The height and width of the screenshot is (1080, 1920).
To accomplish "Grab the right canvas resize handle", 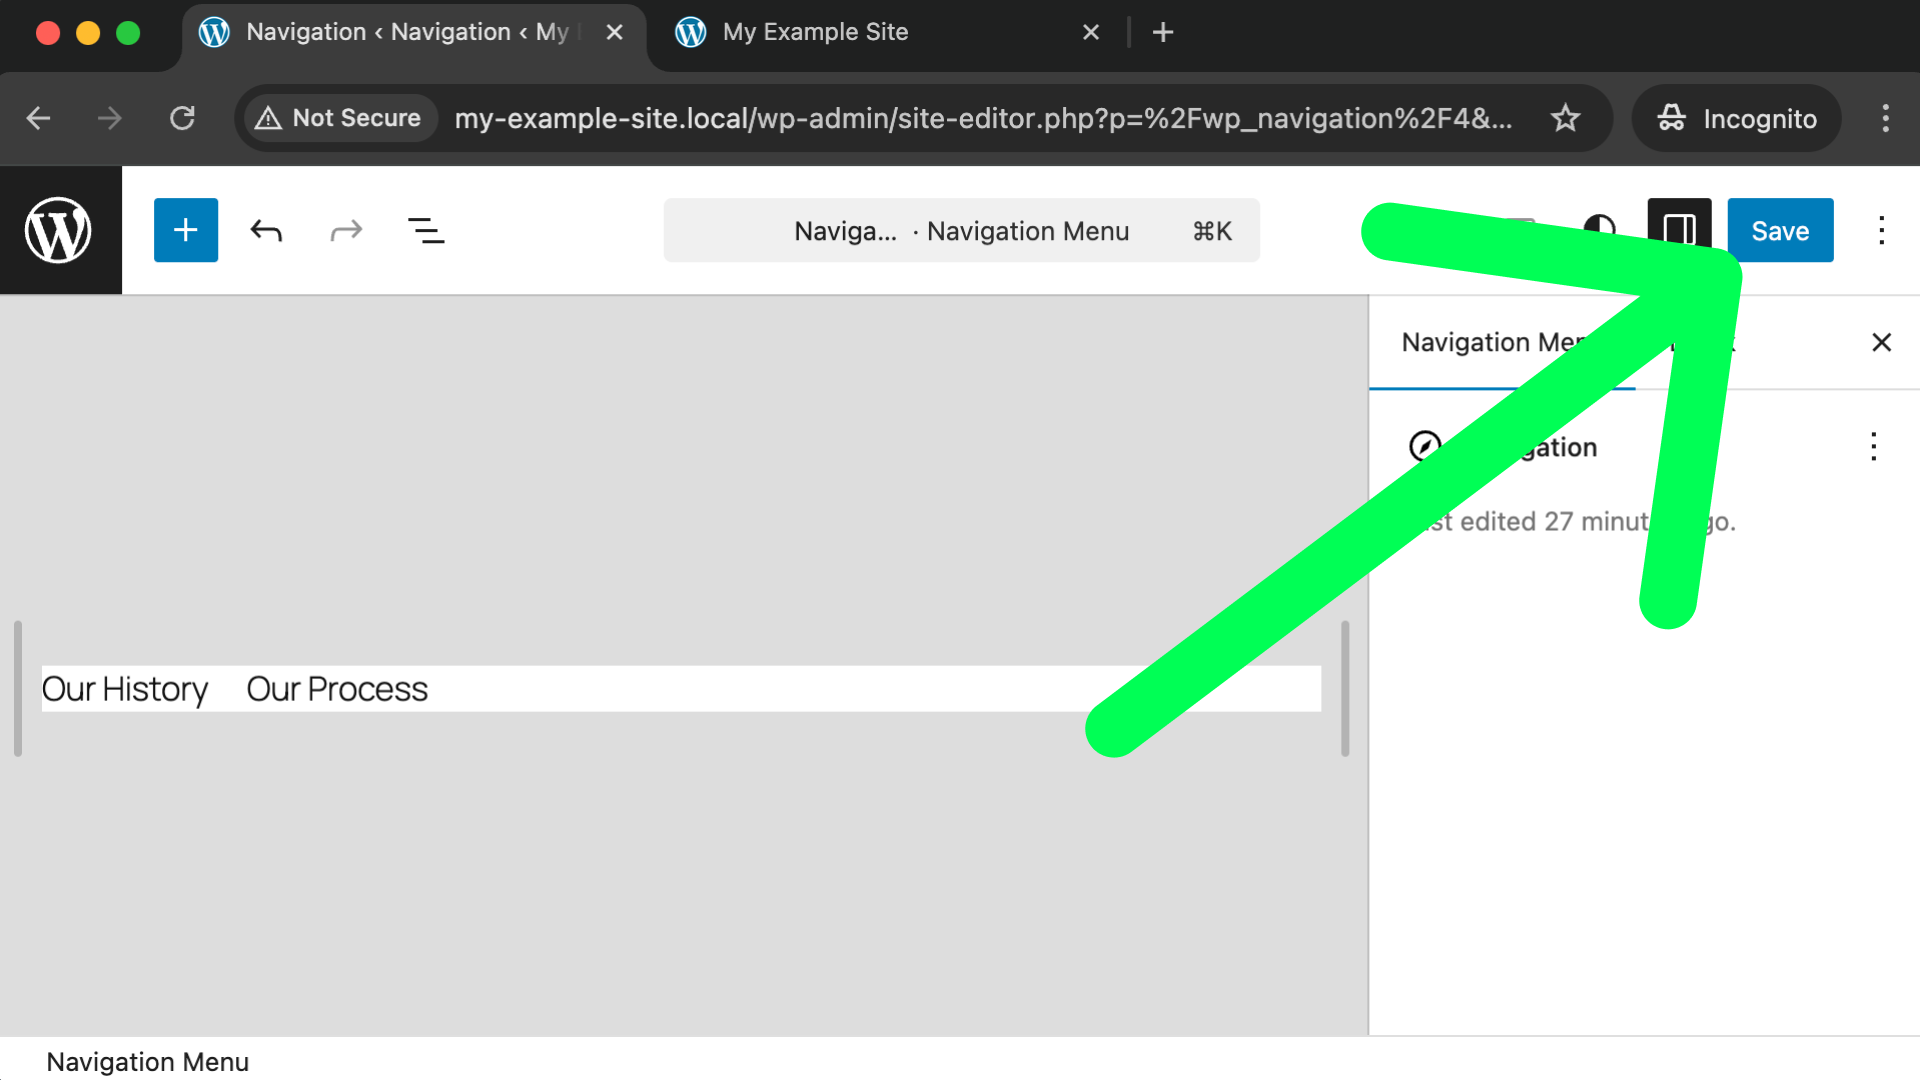I will coord(1345,688).
